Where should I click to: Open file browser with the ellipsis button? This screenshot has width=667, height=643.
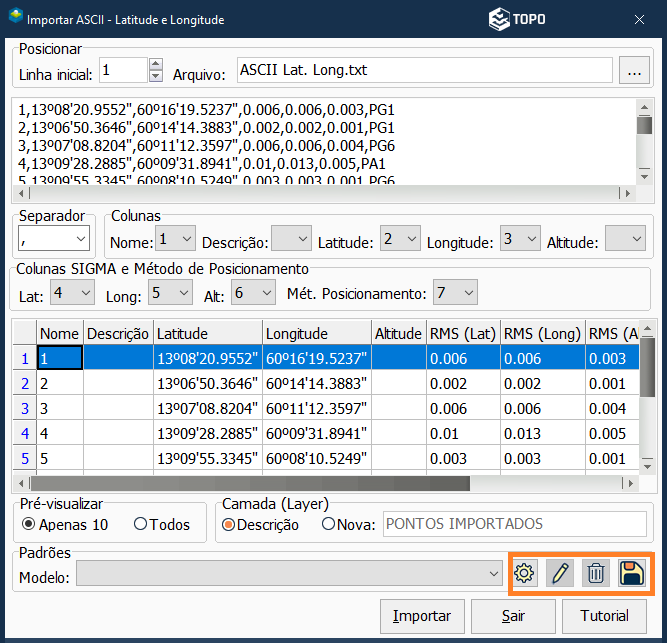click(633, 71)
